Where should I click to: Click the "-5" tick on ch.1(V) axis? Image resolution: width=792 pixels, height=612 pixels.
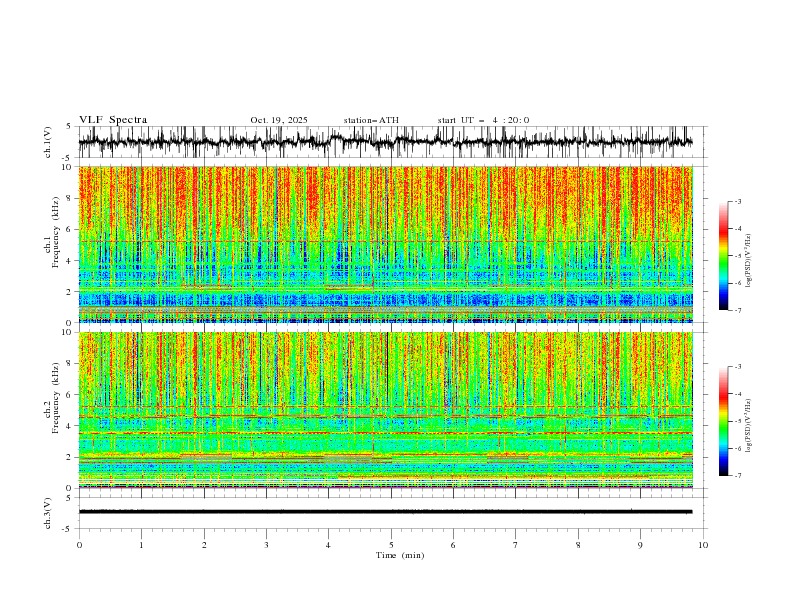[x=67, y=158]
